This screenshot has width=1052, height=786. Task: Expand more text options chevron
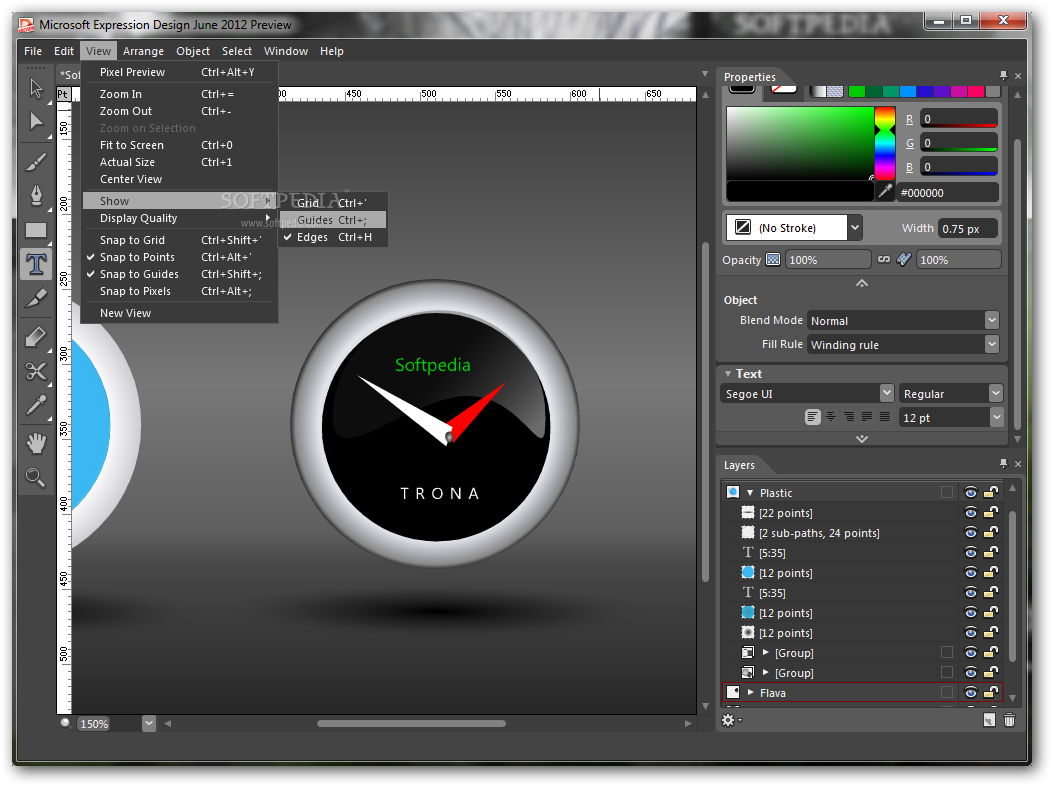coord(862,439)
